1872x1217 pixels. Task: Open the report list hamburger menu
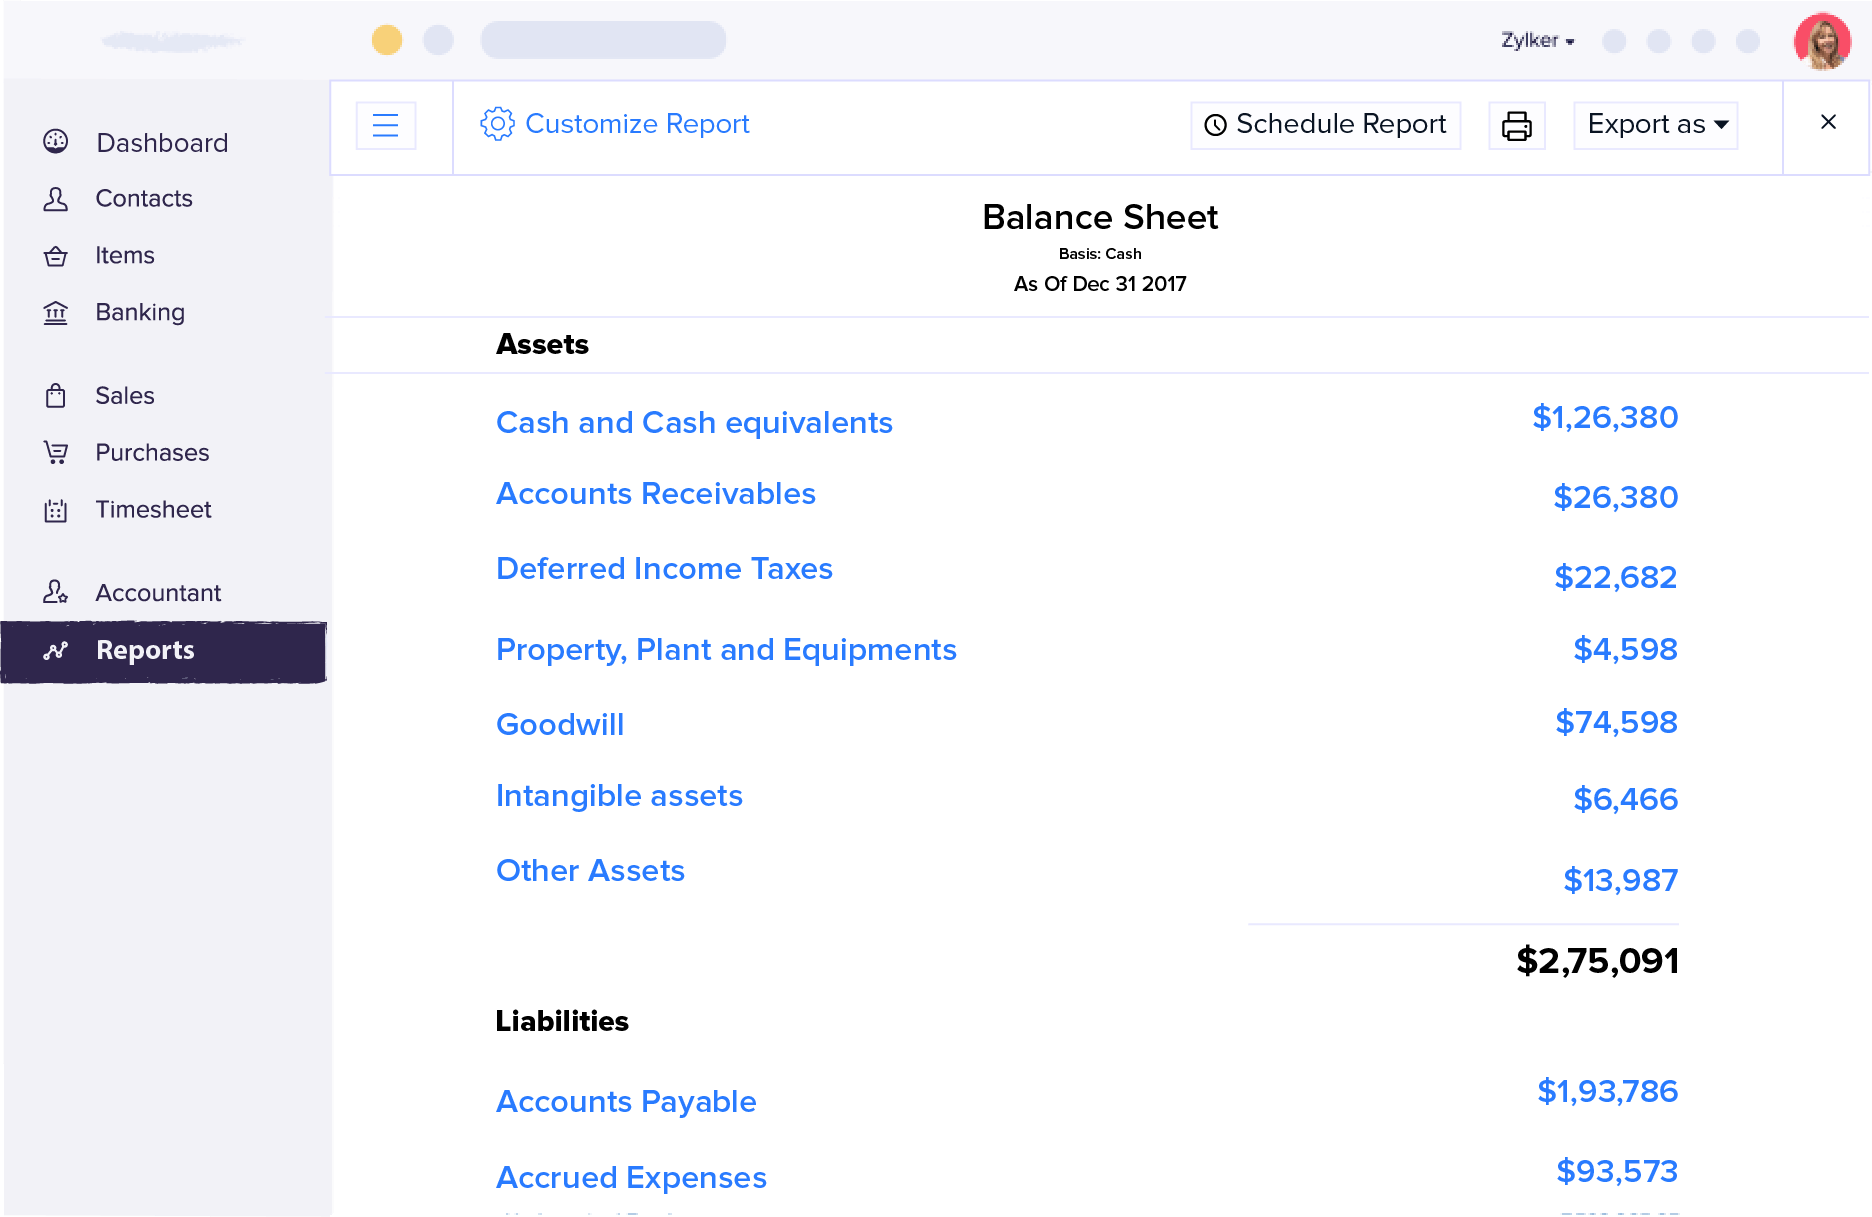pyautogui.click(x=386, y=125)
